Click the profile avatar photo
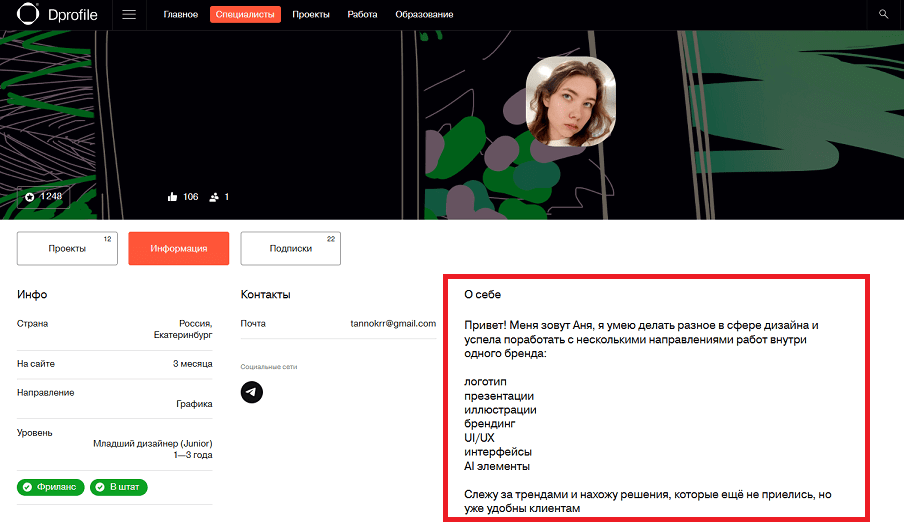This screenshot has width=904, height=524. click(x=571, y=101)
